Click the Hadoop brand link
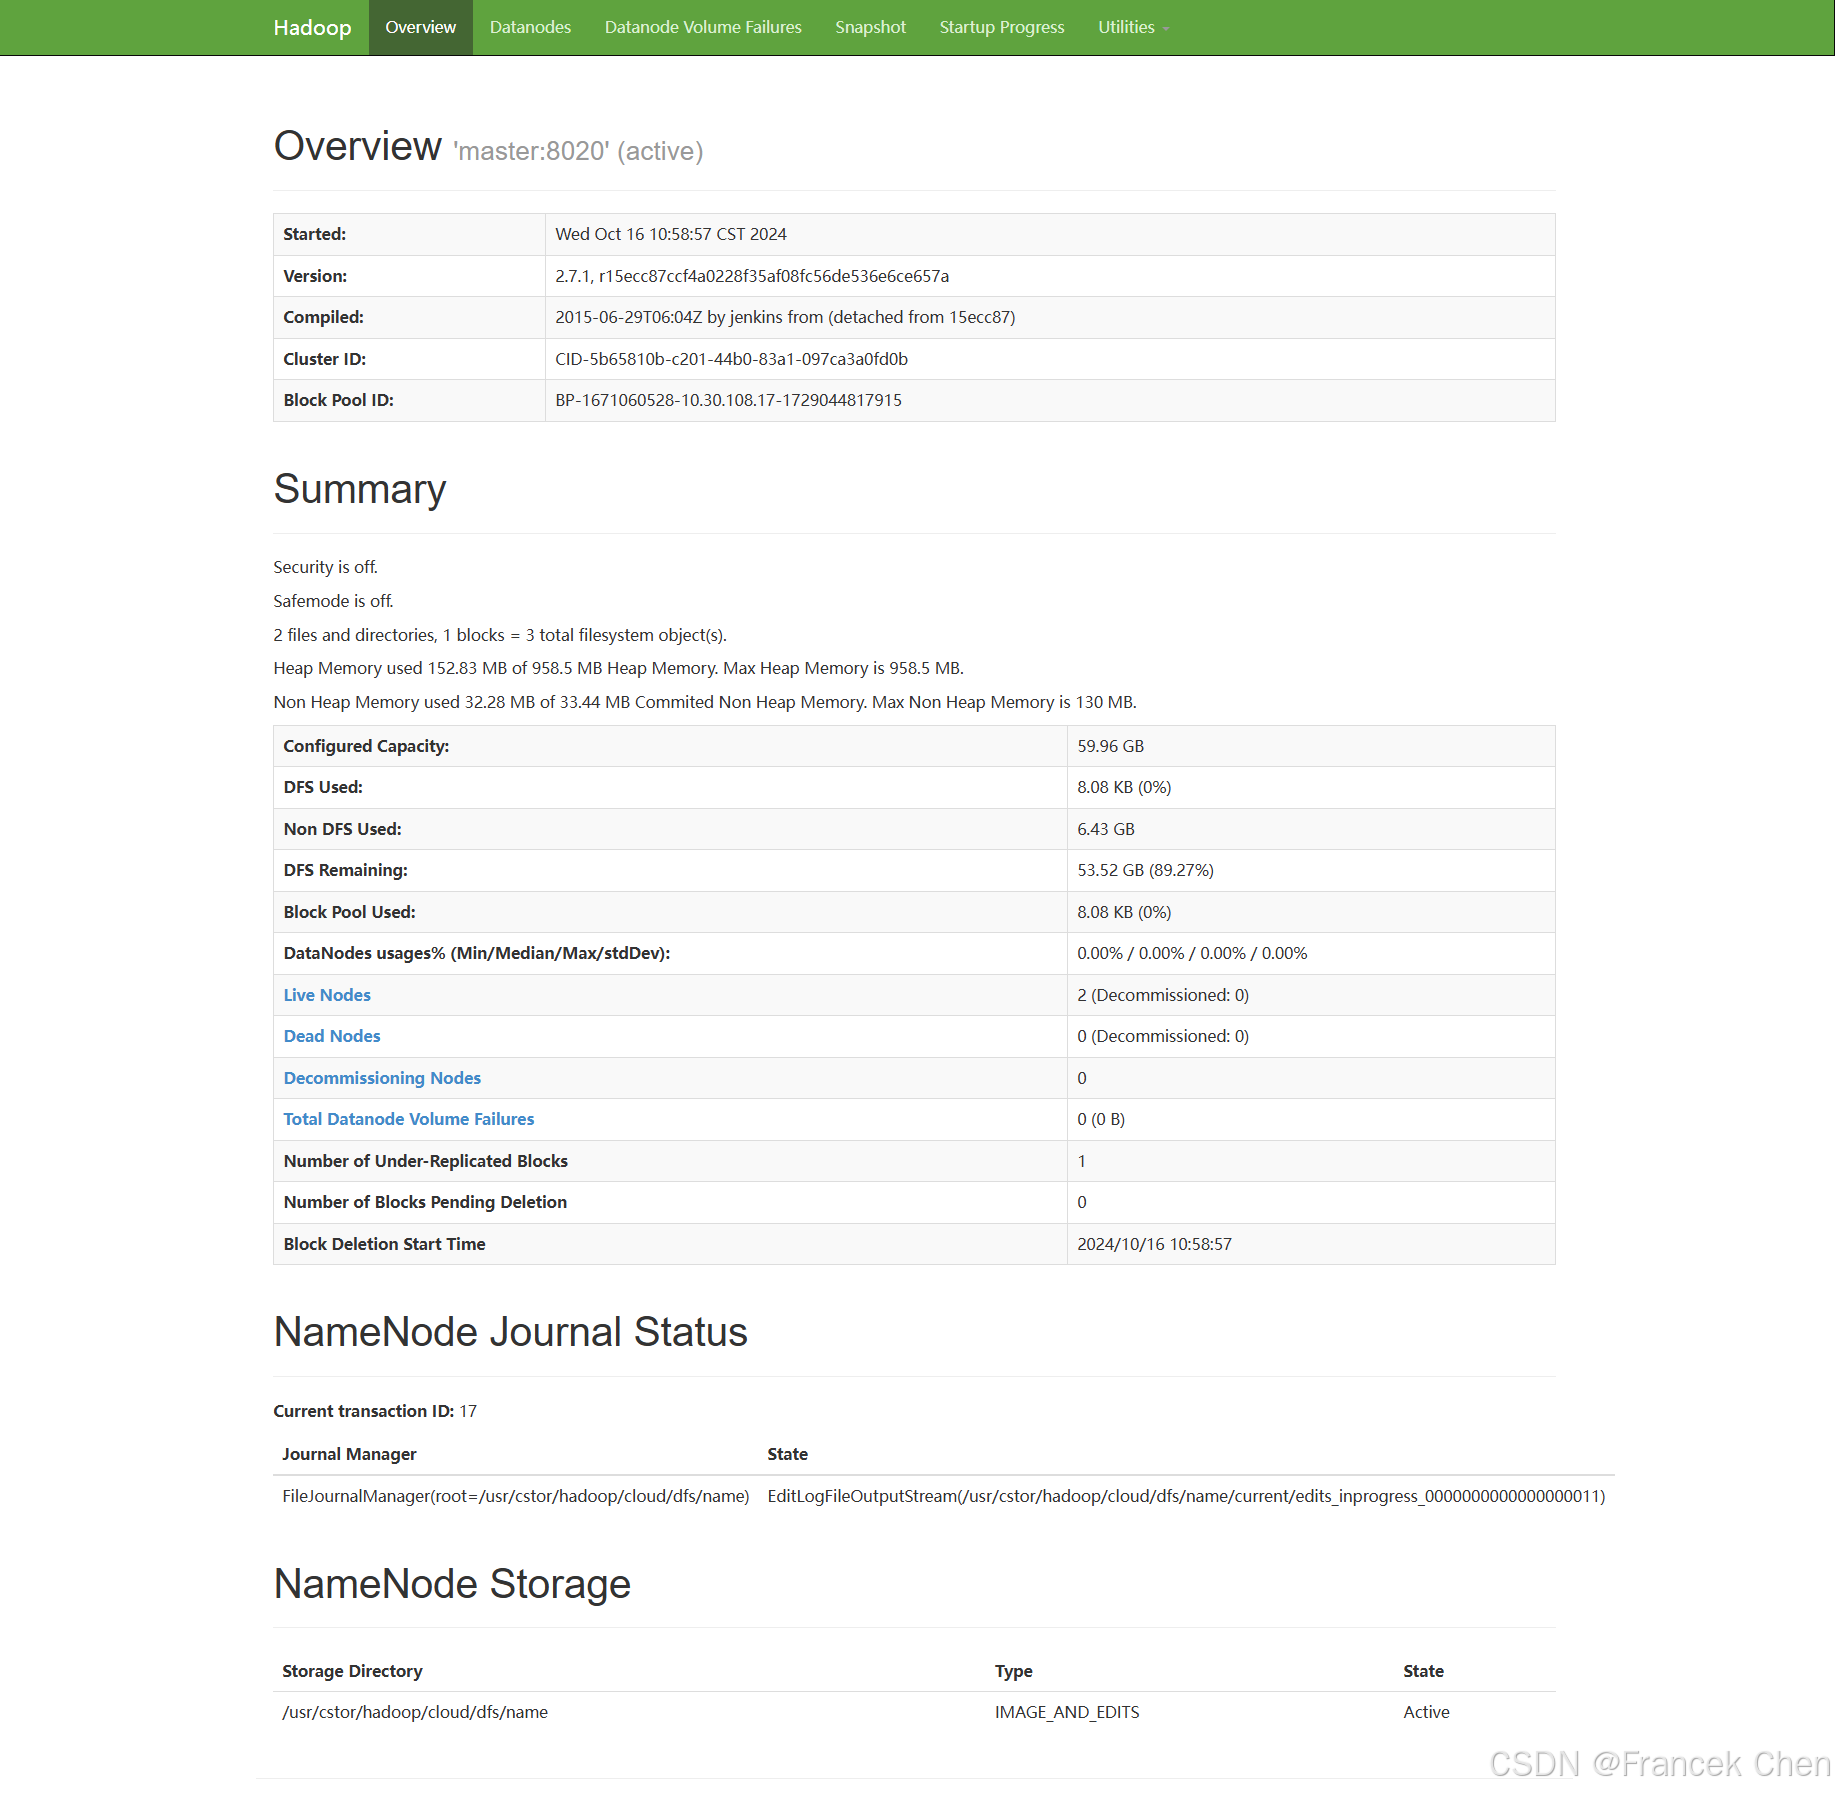Viewport: 1835px width, 1796px height. pos(312,28)
